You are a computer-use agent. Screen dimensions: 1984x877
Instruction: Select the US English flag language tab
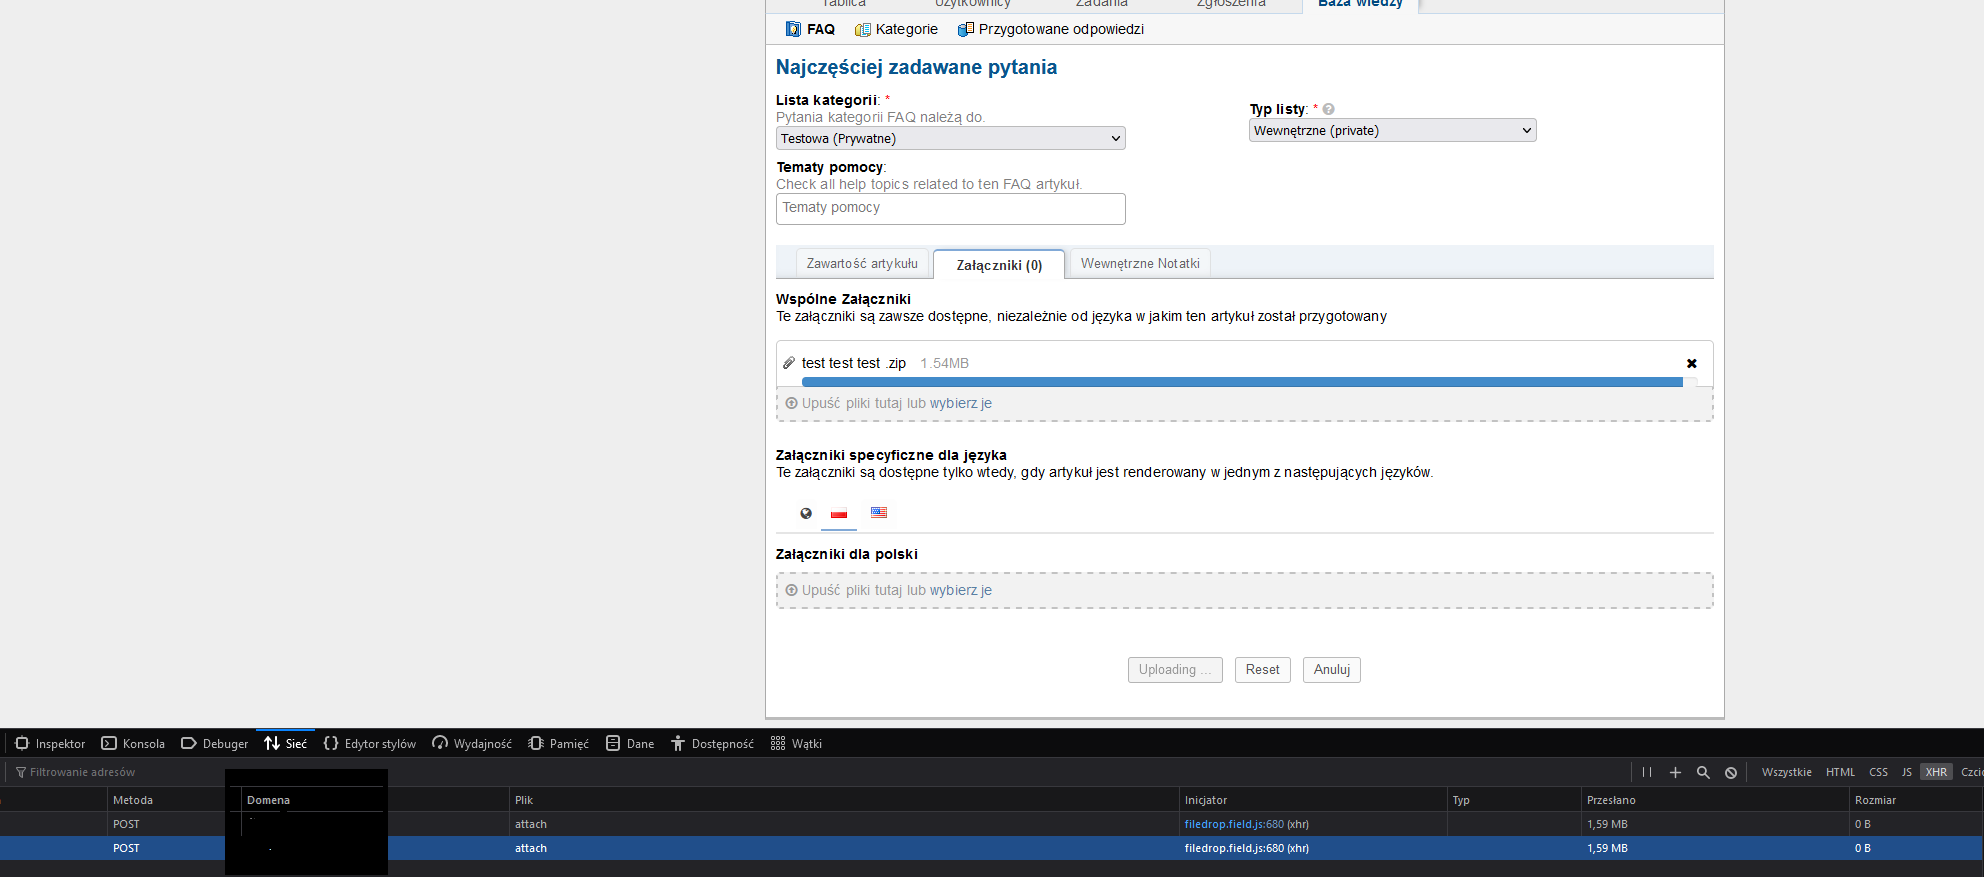tap(878, 513)
